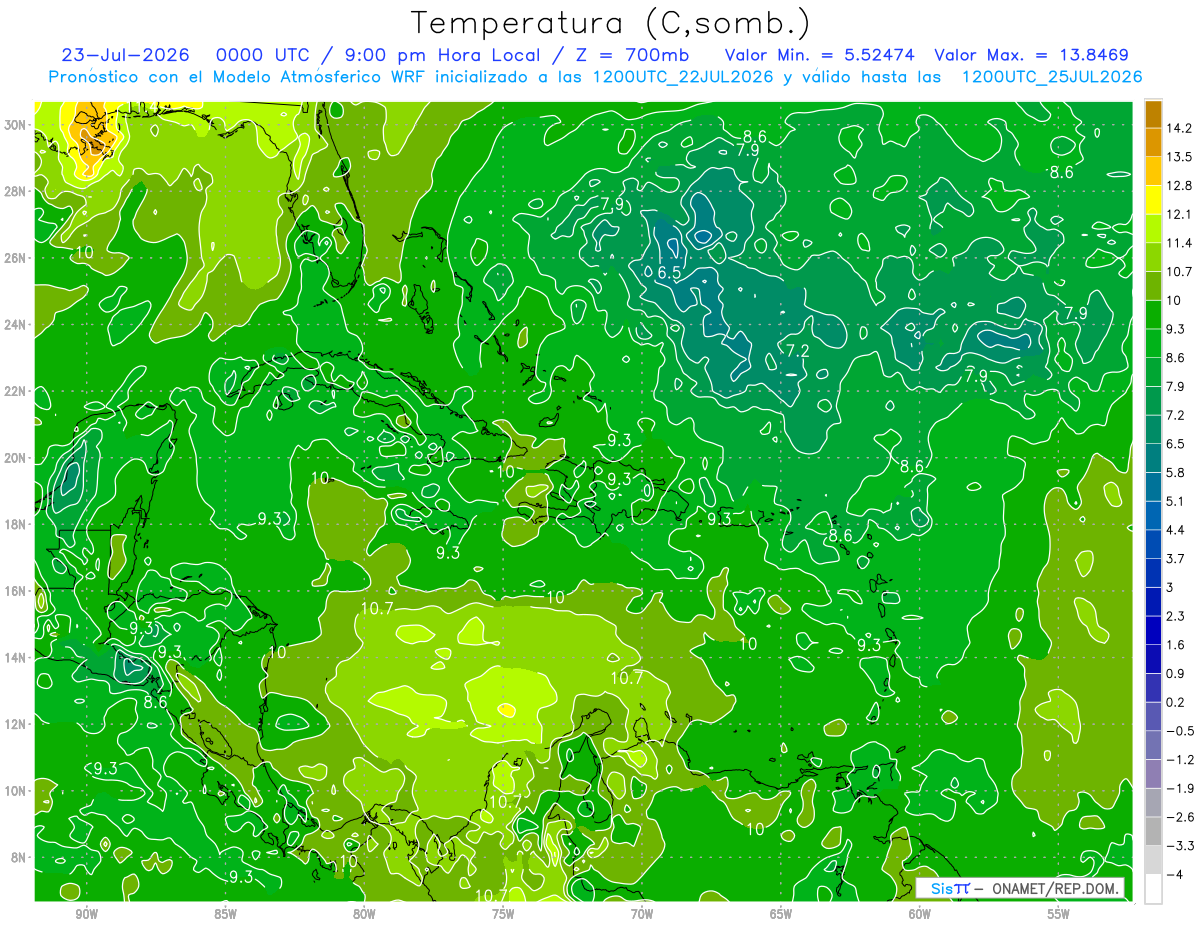Click the 5.8 colorbar label

coord(1176,472)
